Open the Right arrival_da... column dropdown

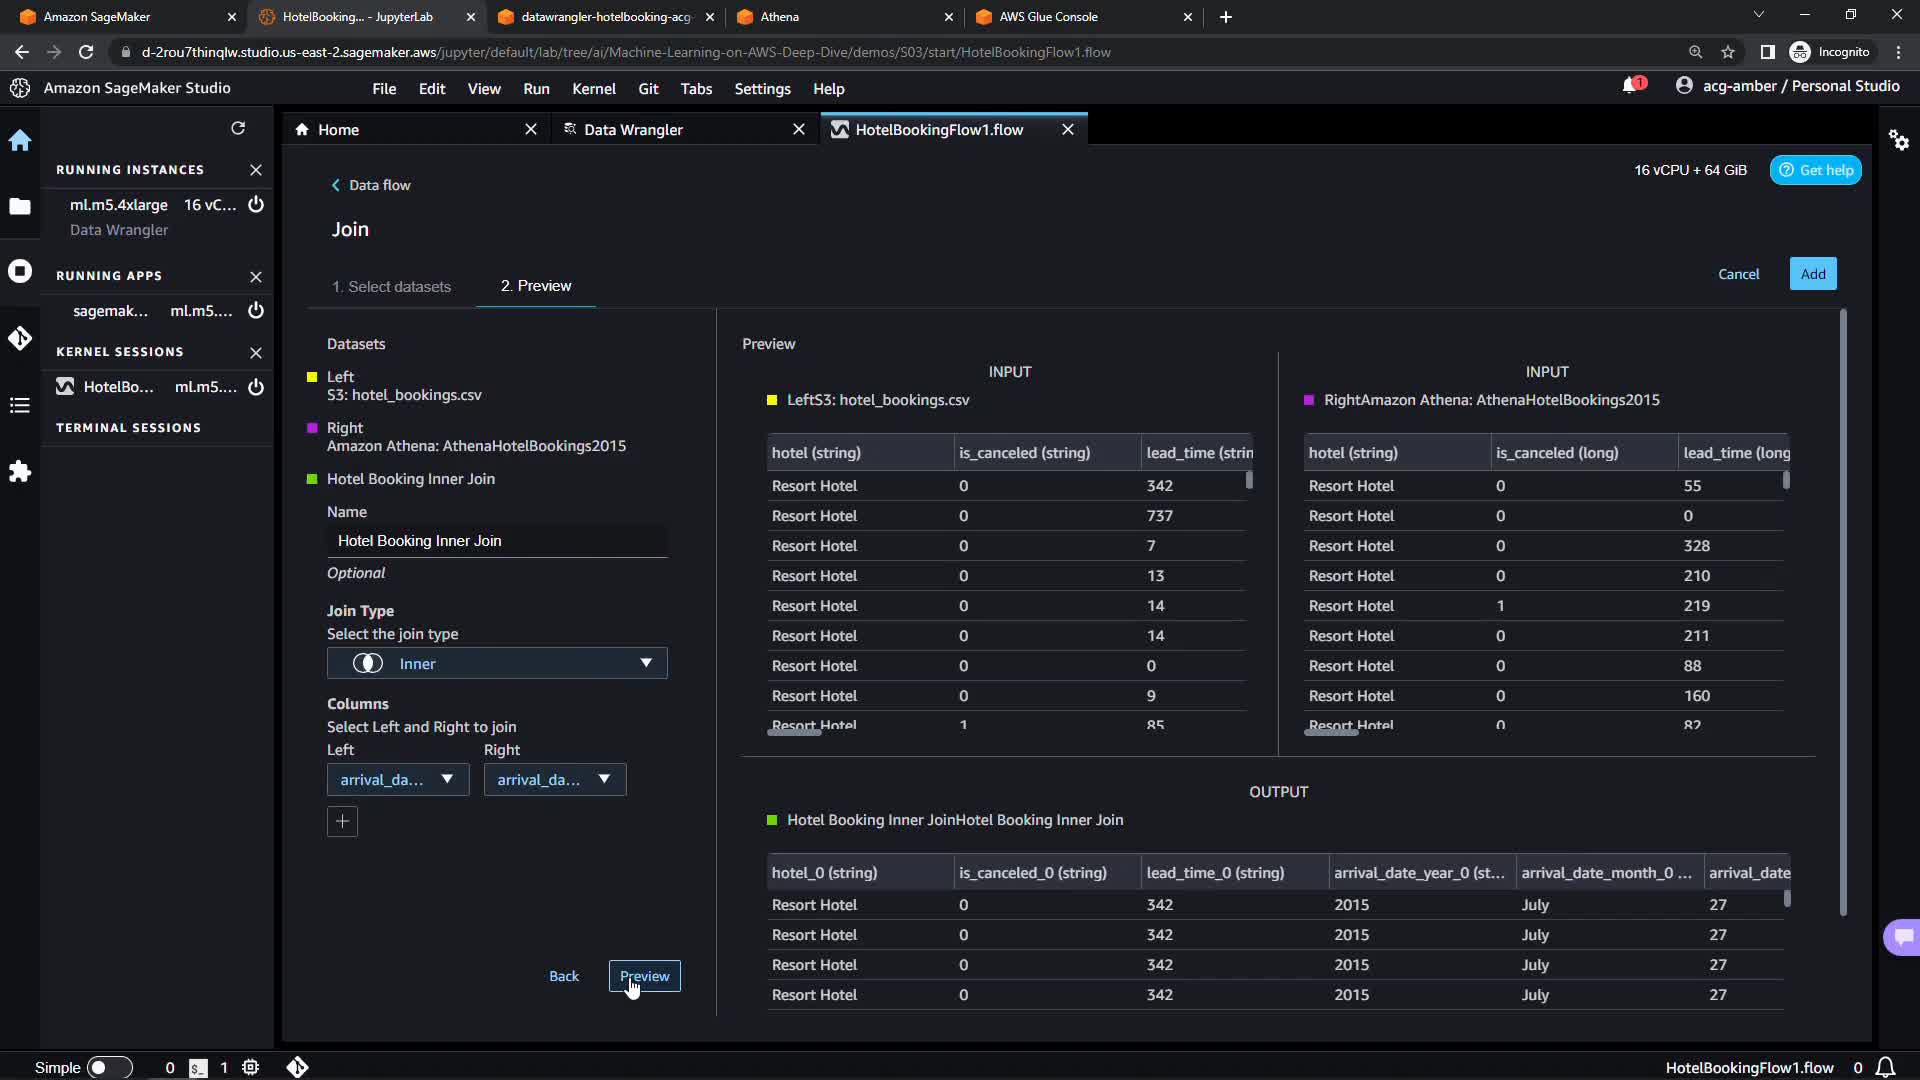click(x=554, y=780)
